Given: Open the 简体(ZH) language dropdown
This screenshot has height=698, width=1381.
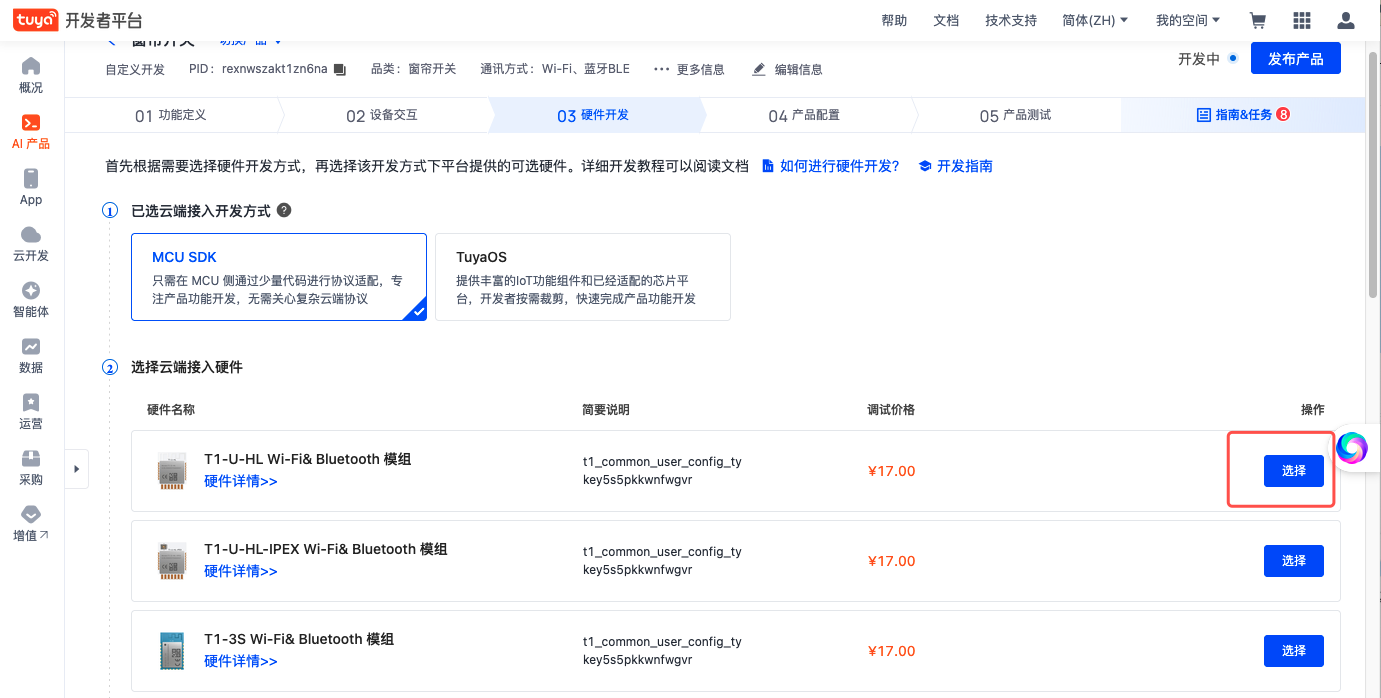Looking at the screenshot, I should point(1095,20).
